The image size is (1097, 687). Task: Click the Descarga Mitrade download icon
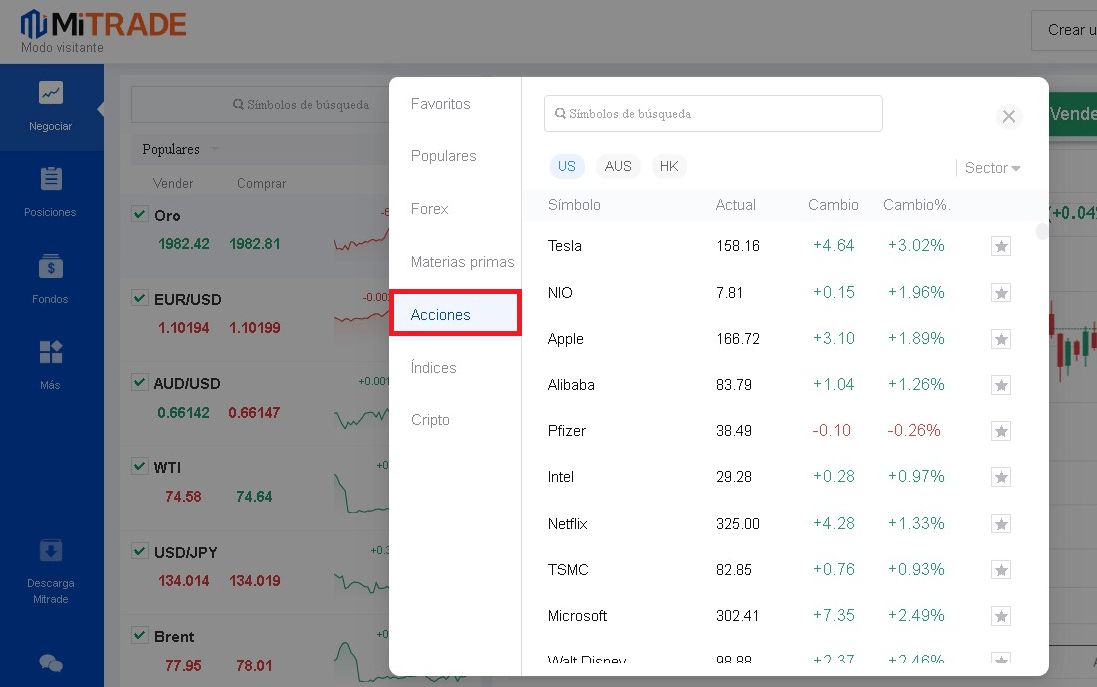pyautogui.click(x=50, y=551)
